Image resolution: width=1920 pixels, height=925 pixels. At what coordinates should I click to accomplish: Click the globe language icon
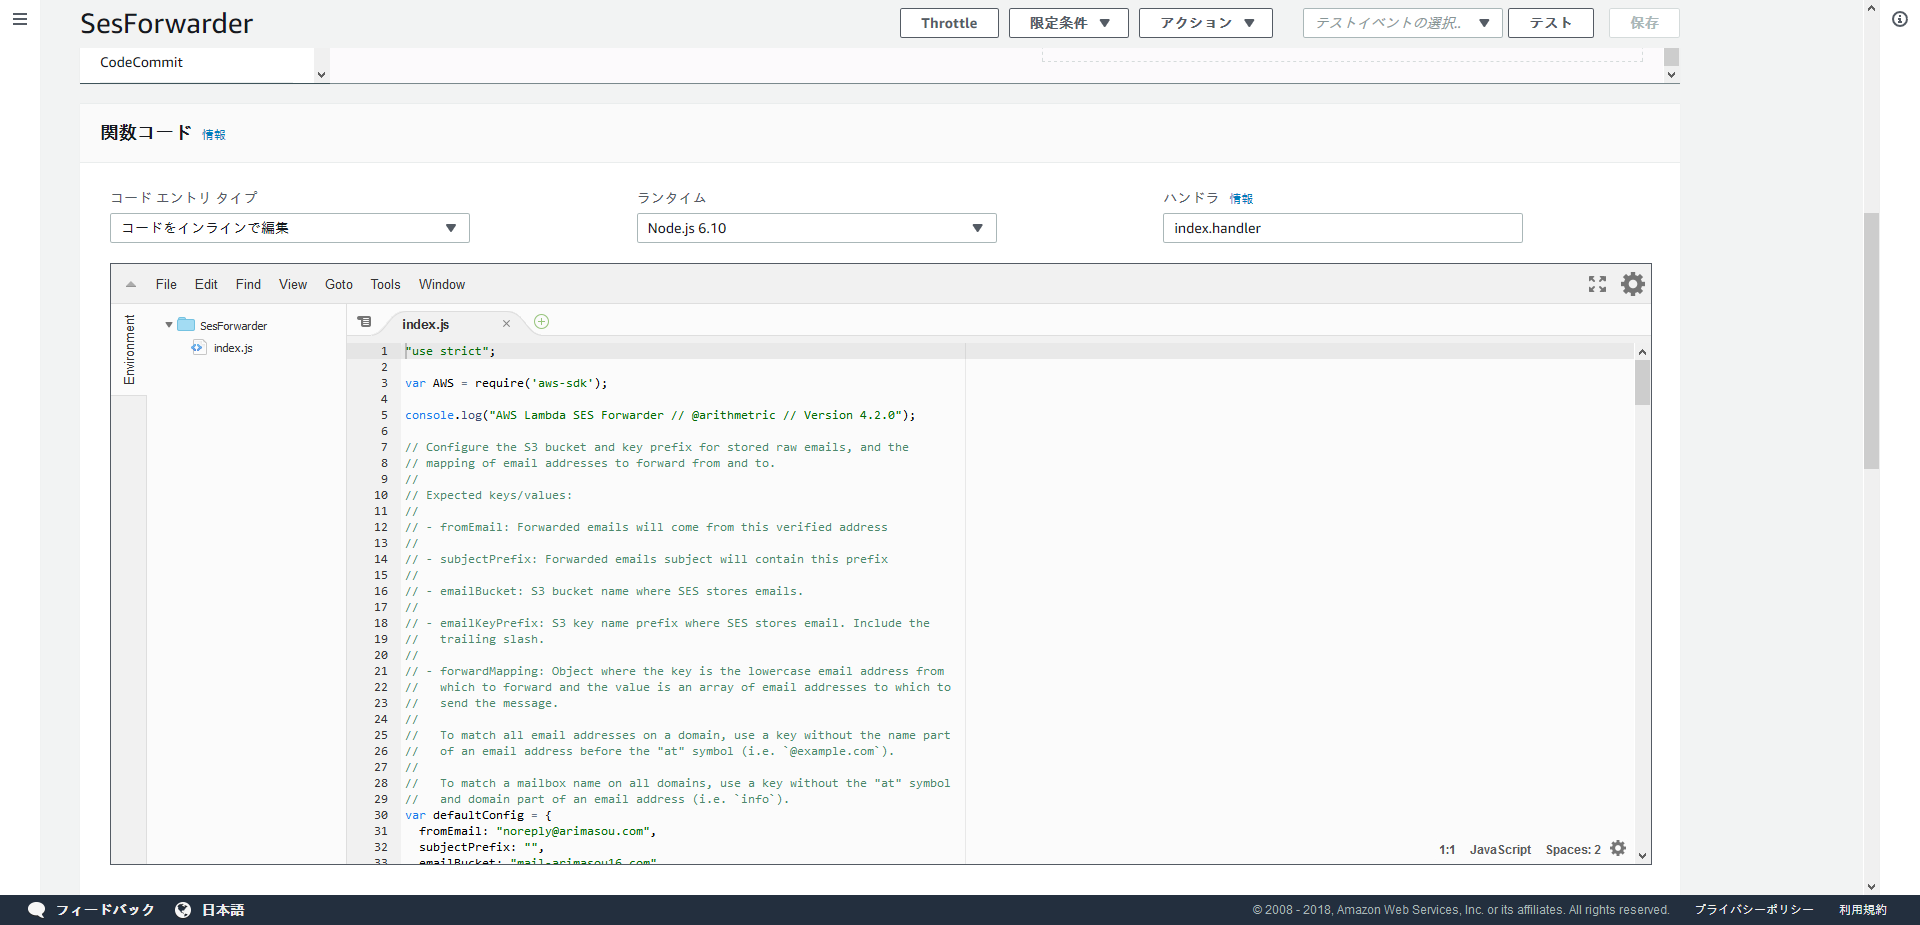pyautogui.click(x=183, y=910)
